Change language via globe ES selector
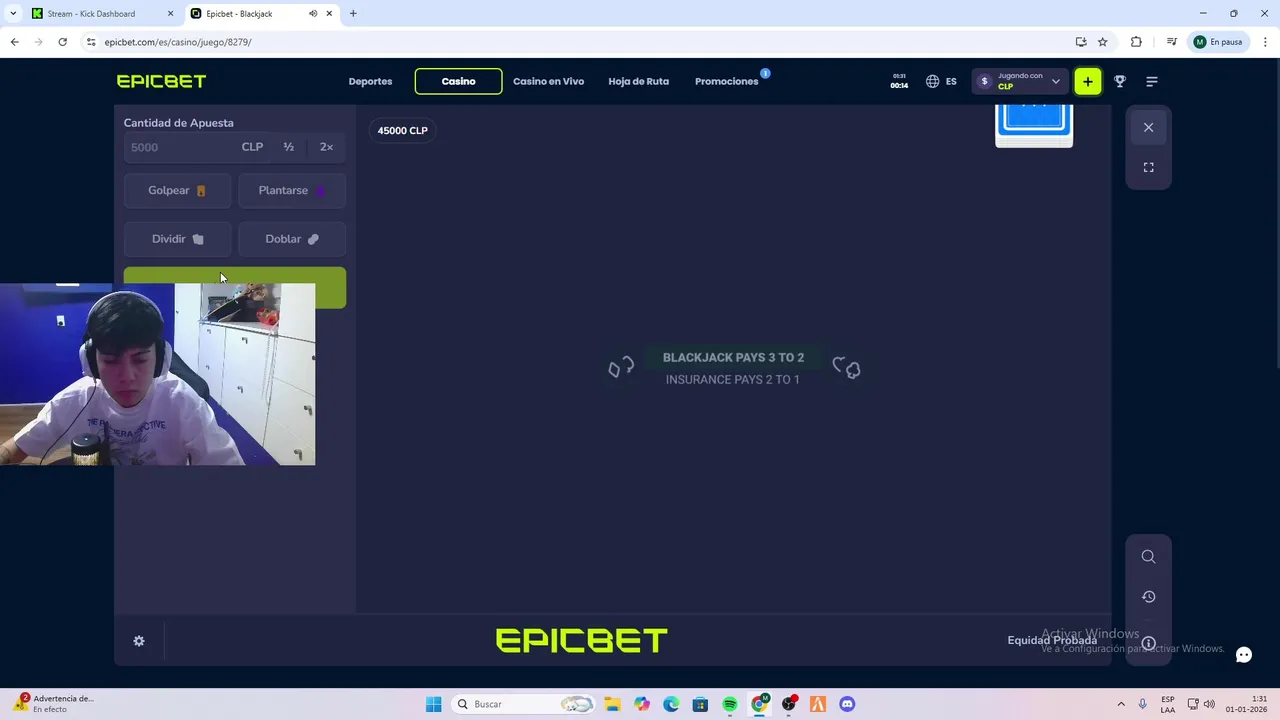1280x720 pixels. (x=941, y=81)
